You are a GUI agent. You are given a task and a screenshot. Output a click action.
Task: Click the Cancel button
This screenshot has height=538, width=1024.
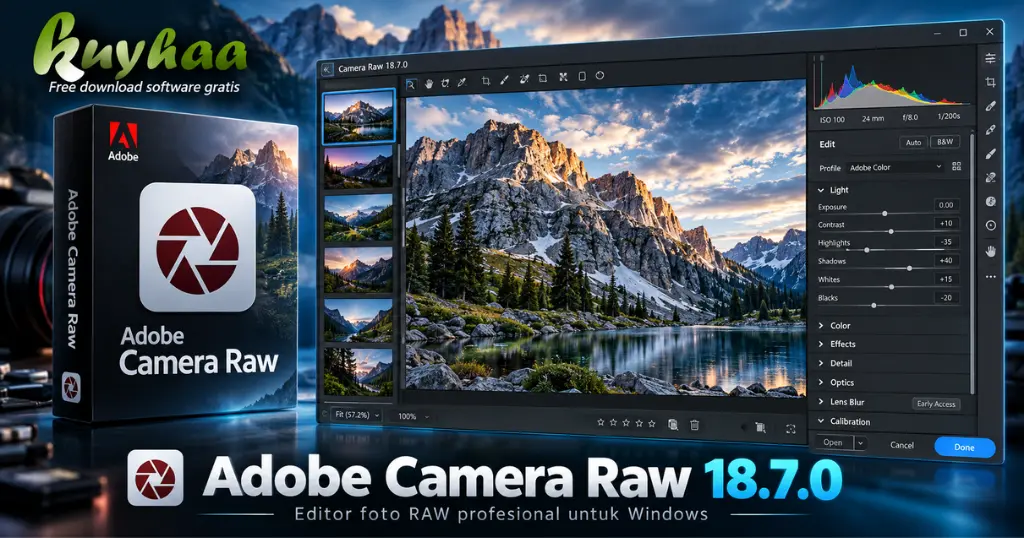[902, 445]
